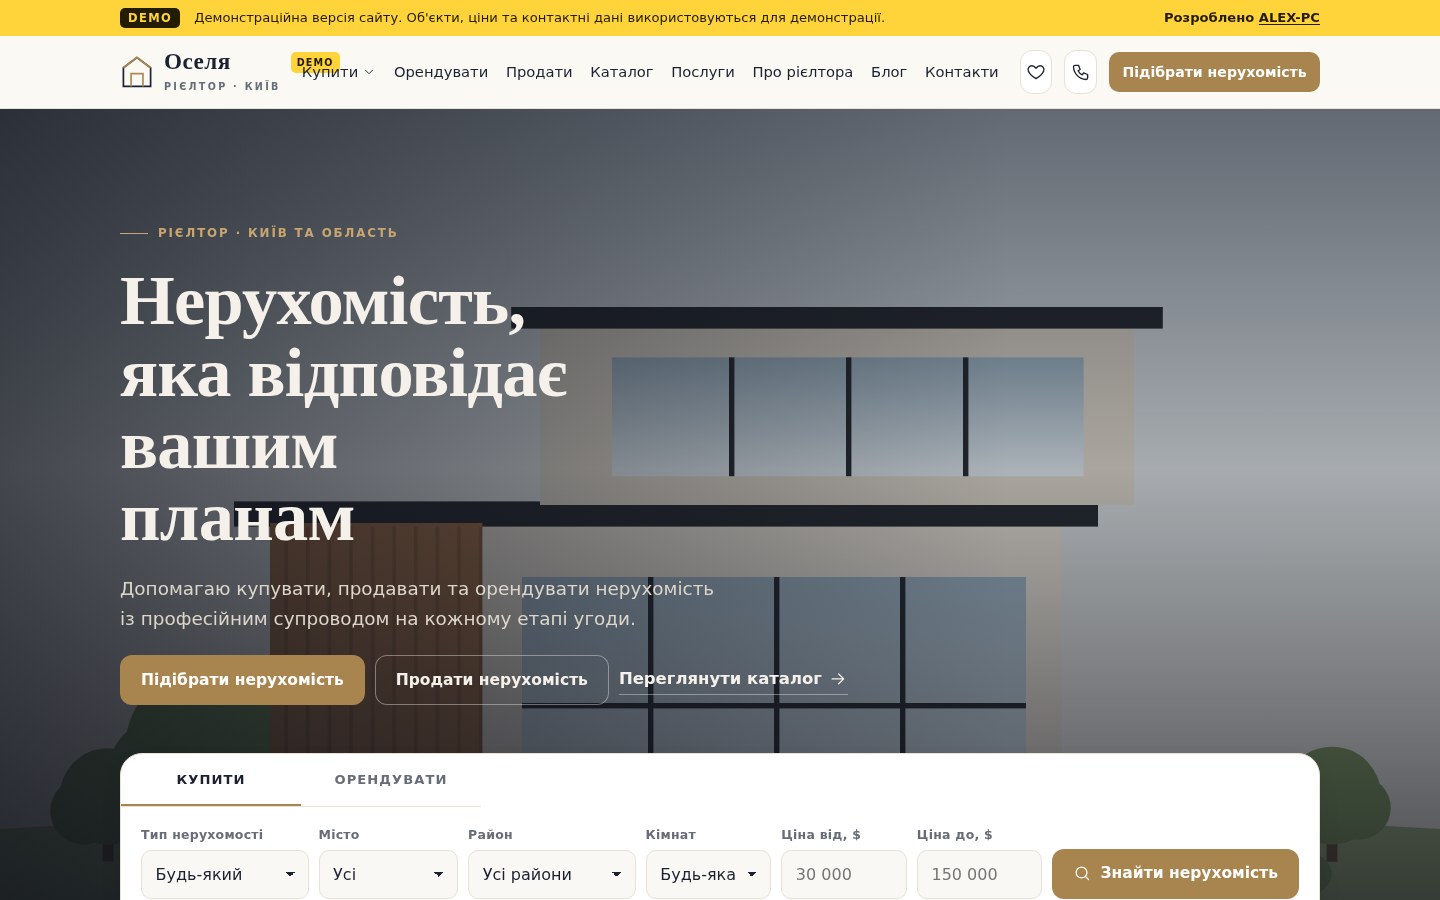Viewport: 1440px width, 900px height.
Task: Click the phone call icon
Action: coord(1081,72)
